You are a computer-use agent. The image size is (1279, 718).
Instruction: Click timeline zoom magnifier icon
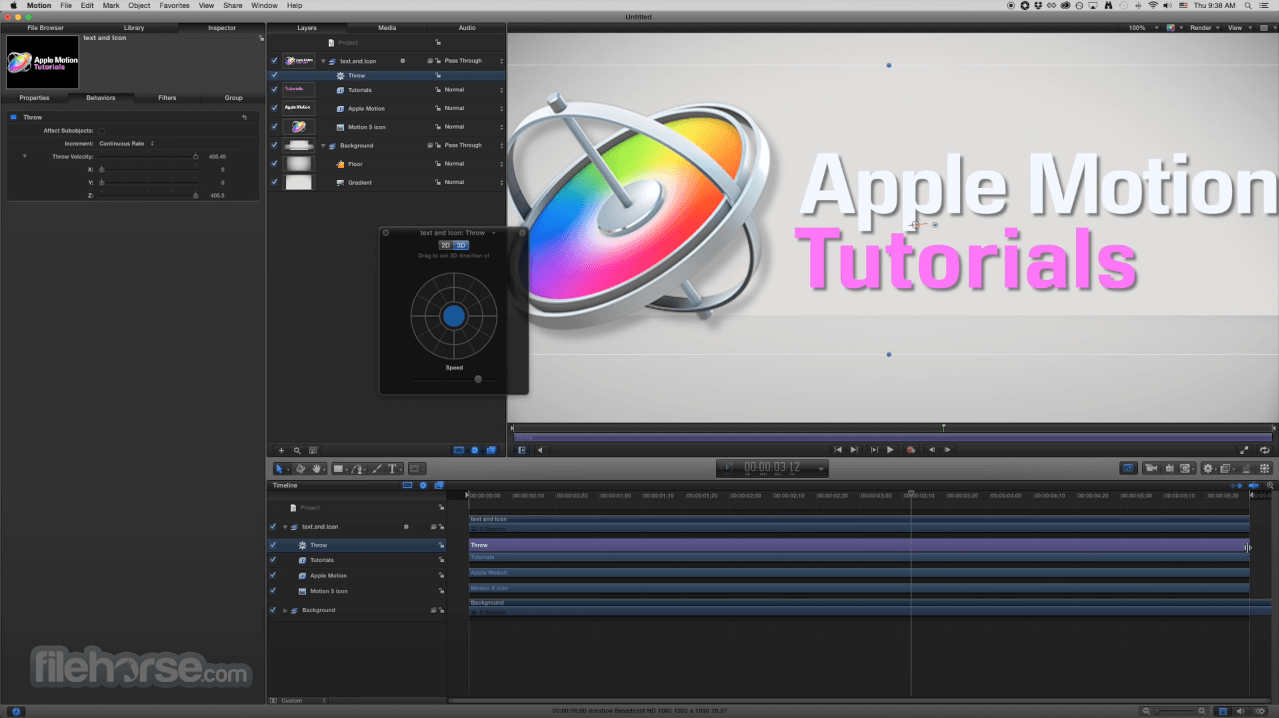[1270, 485]
